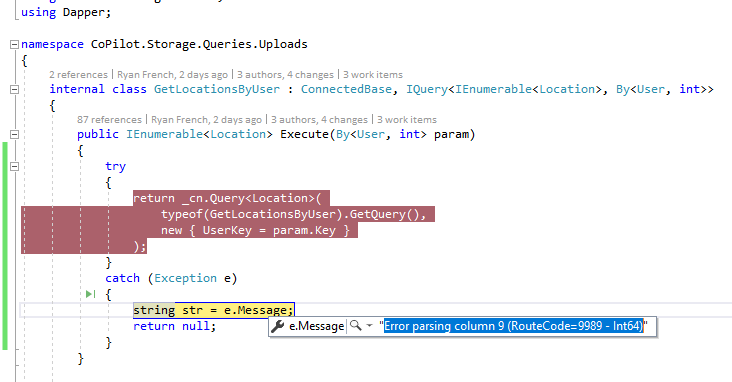
Task: Show 'Ryan French, 2 days ago' above the class
Action: tap(172, 75)
